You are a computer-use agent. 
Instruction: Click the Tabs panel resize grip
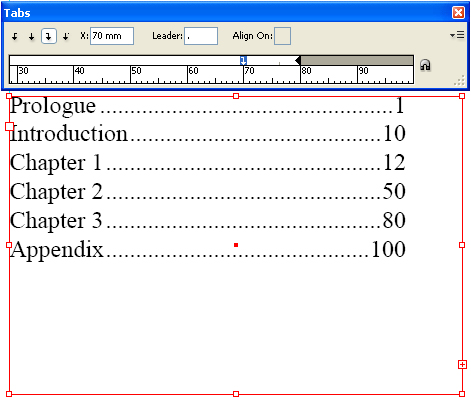[x=460, y=80]
